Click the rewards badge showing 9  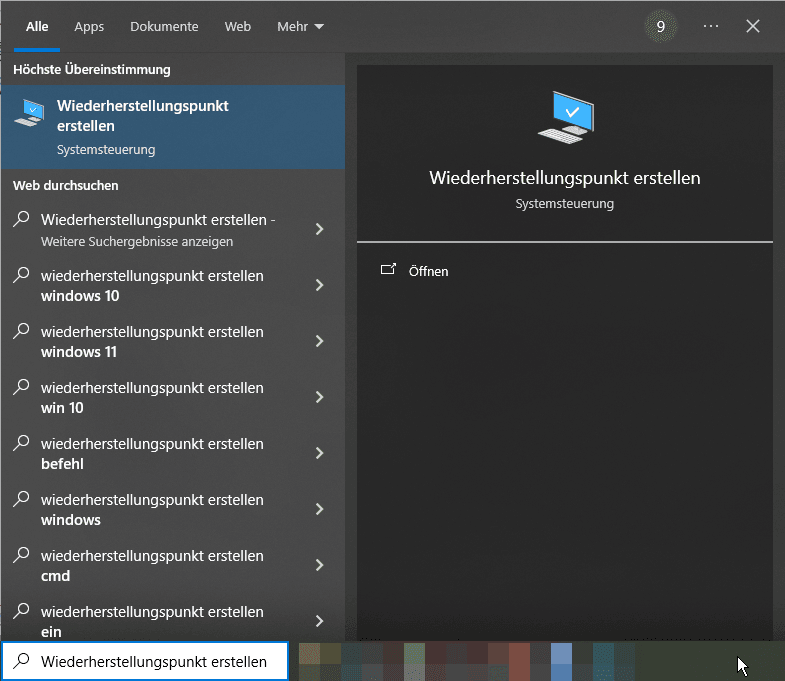click(660, 27)
